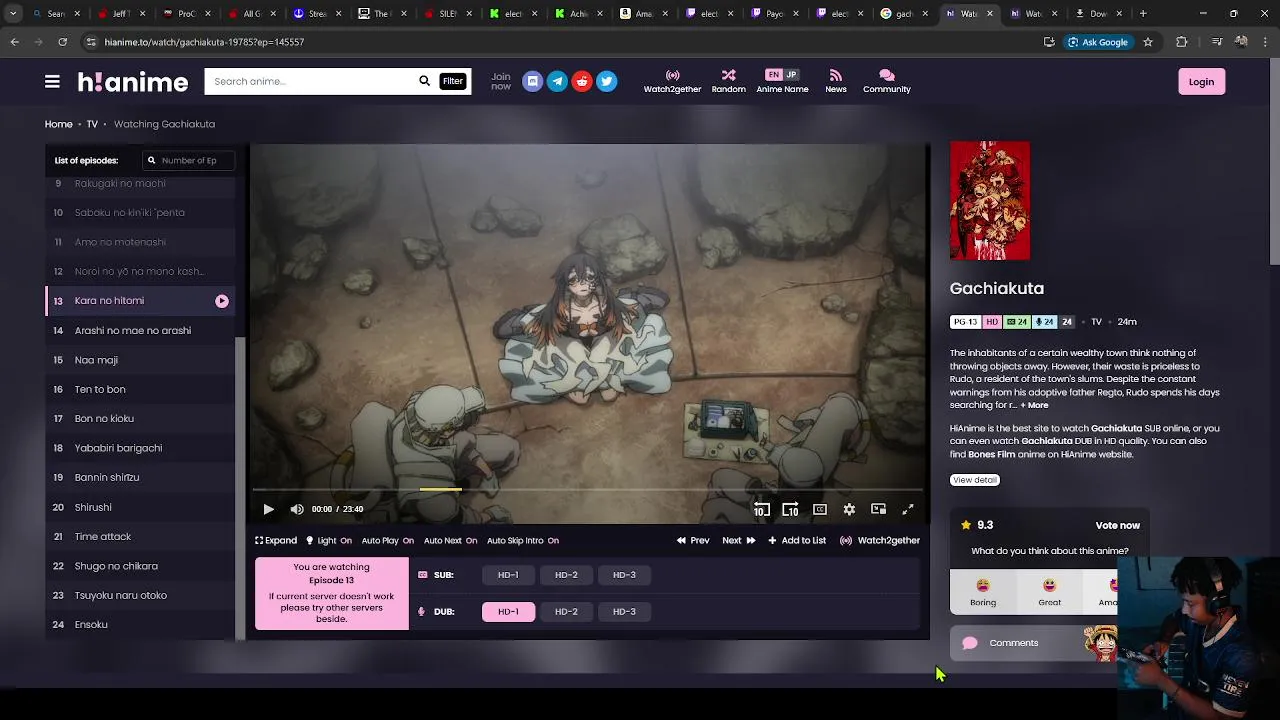Screen dimensions: 1280x720
Task: Open the Community section in the header
Action: click(x=887, y=82)
